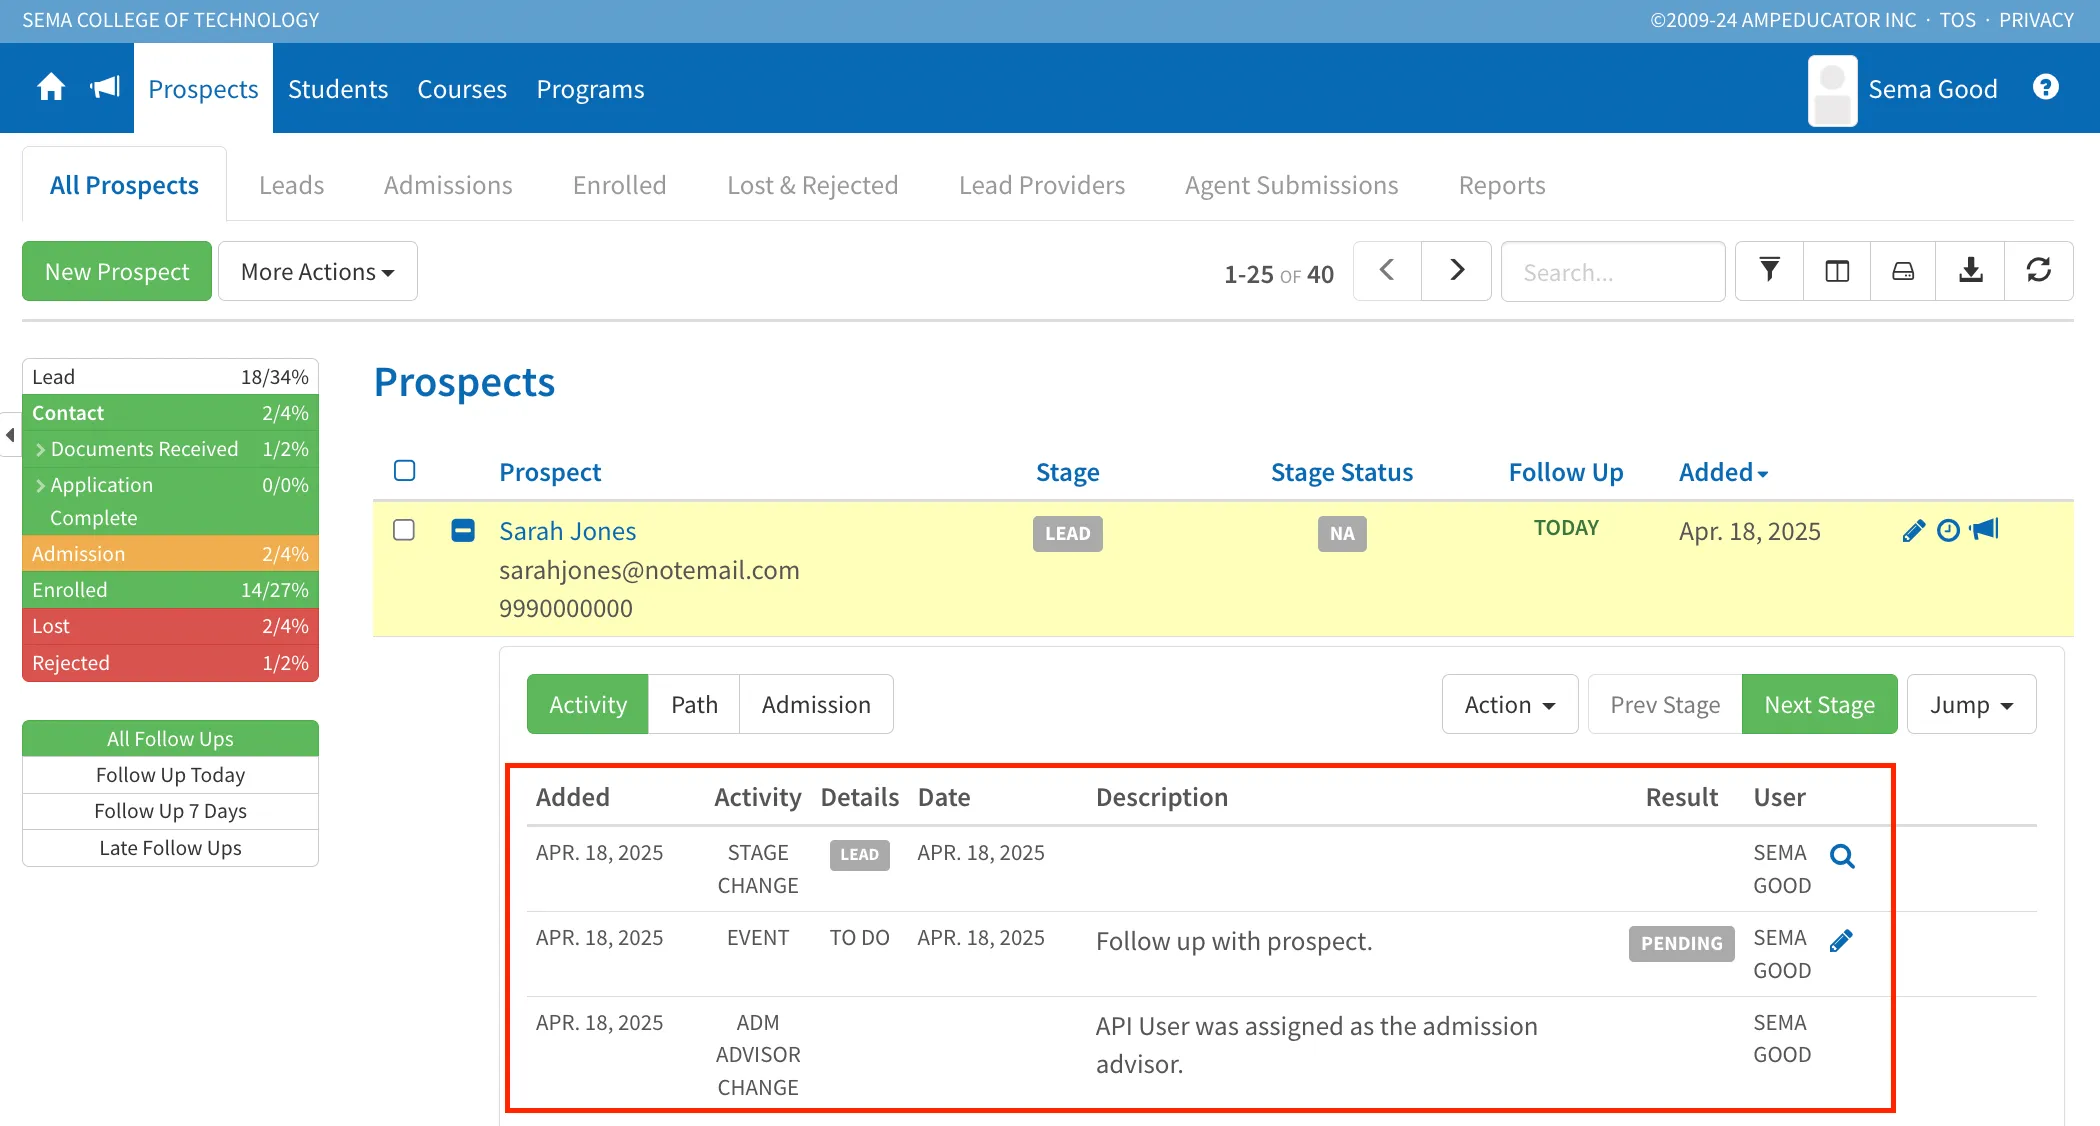Open the announcements megaphone in navbar
Screen dimensions: 2100x1126
105,88
